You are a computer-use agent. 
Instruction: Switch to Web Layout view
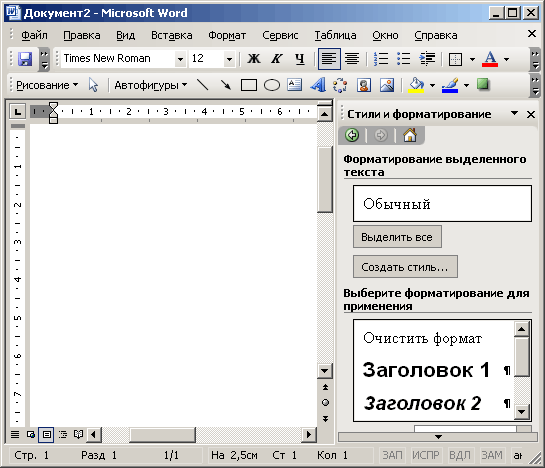click(x=31, y=434)
